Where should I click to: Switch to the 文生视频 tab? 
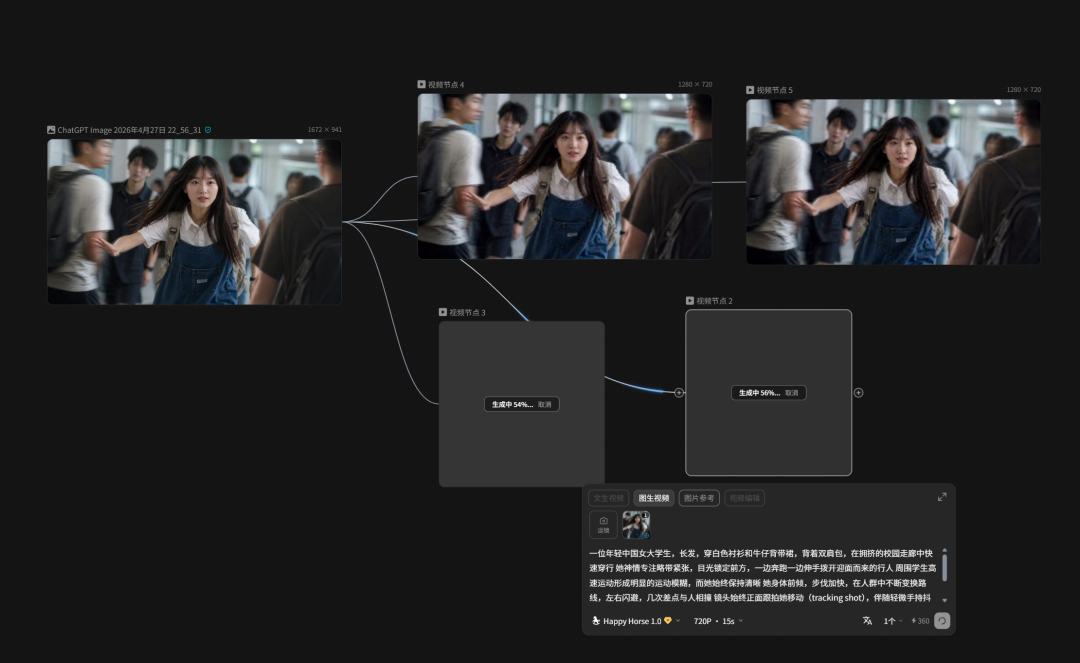(x=607, y=498)
